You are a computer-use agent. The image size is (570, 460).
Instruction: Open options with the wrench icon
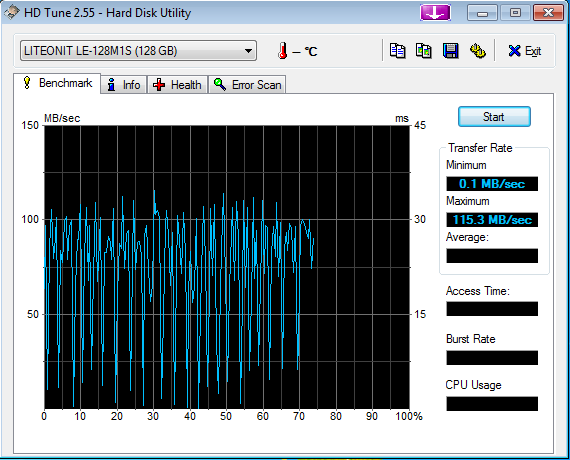click(477, 51)
